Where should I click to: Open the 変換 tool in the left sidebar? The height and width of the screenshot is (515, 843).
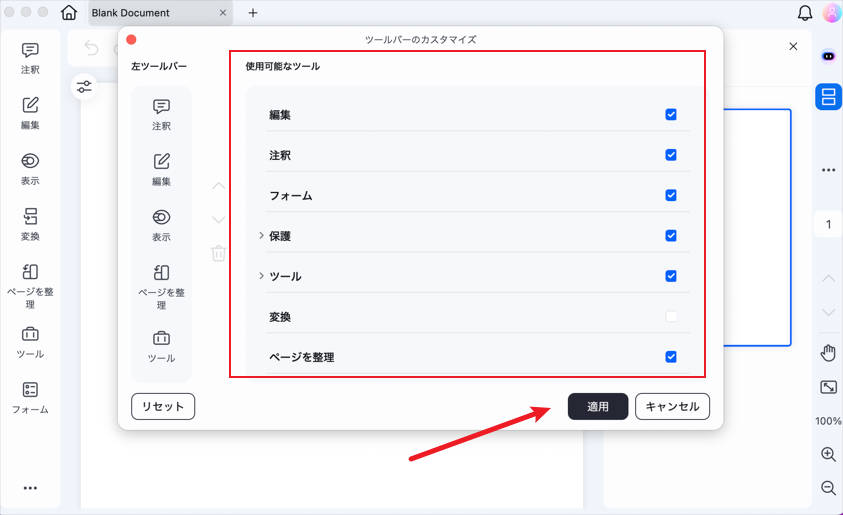30,224
